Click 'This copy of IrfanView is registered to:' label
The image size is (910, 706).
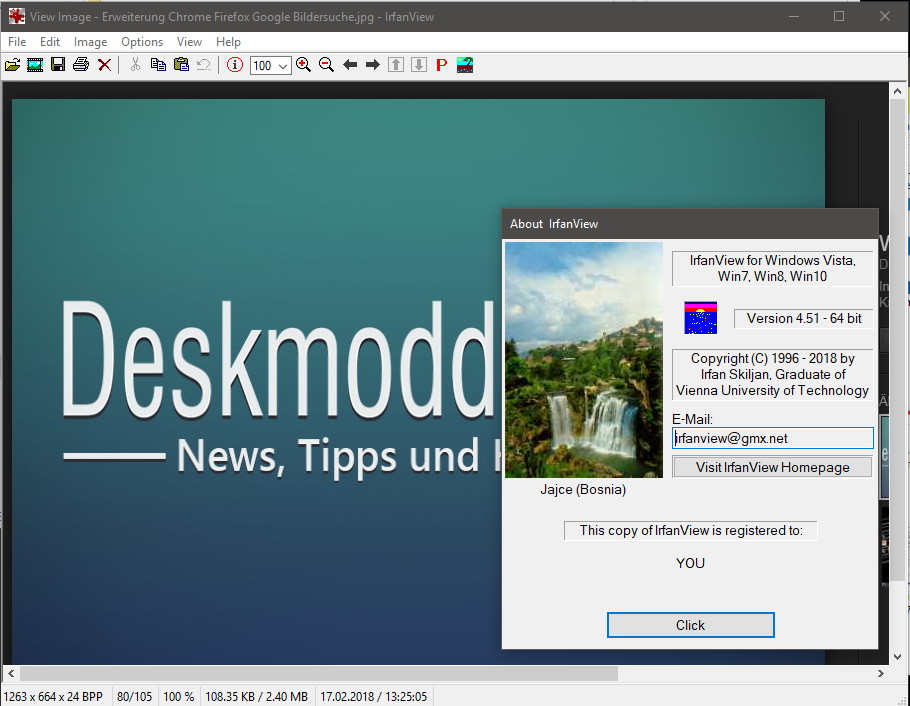(x=691, y=531)
